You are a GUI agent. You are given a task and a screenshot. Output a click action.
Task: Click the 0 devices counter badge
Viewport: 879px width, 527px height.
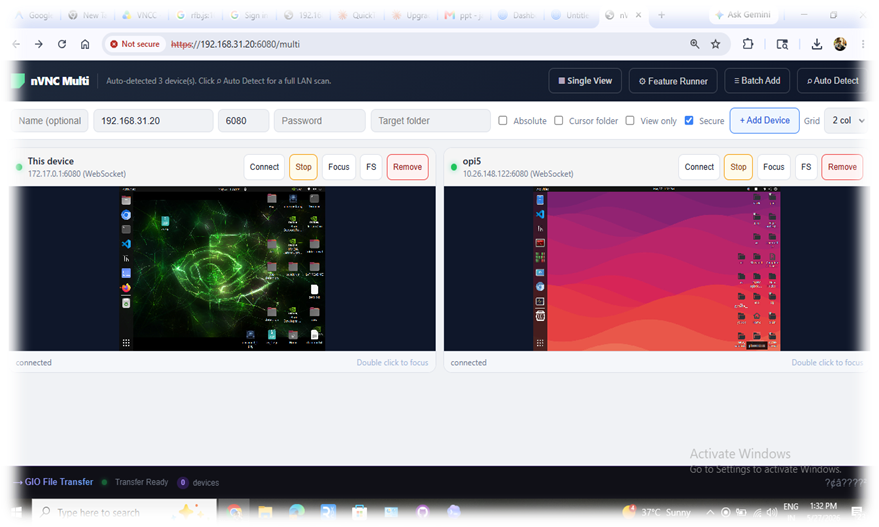pos(183,482)
